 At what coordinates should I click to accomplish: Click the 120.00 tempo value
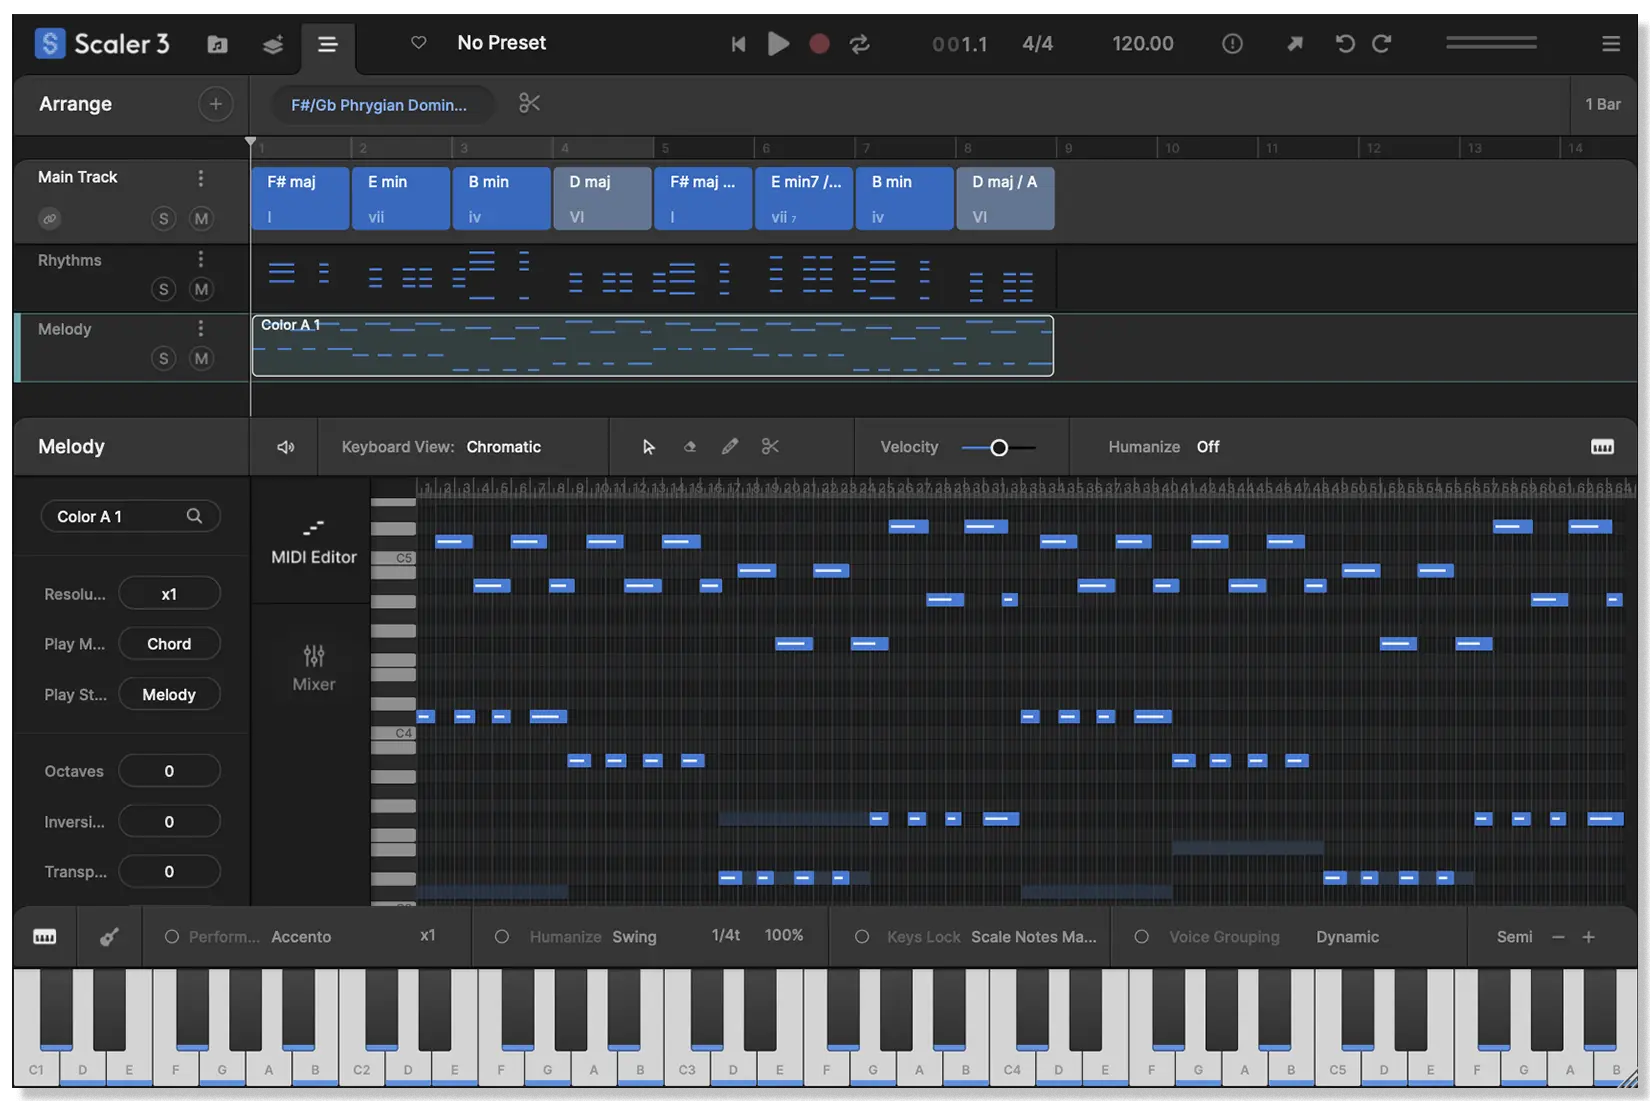pyautogui.click(x=1143, y=44)
